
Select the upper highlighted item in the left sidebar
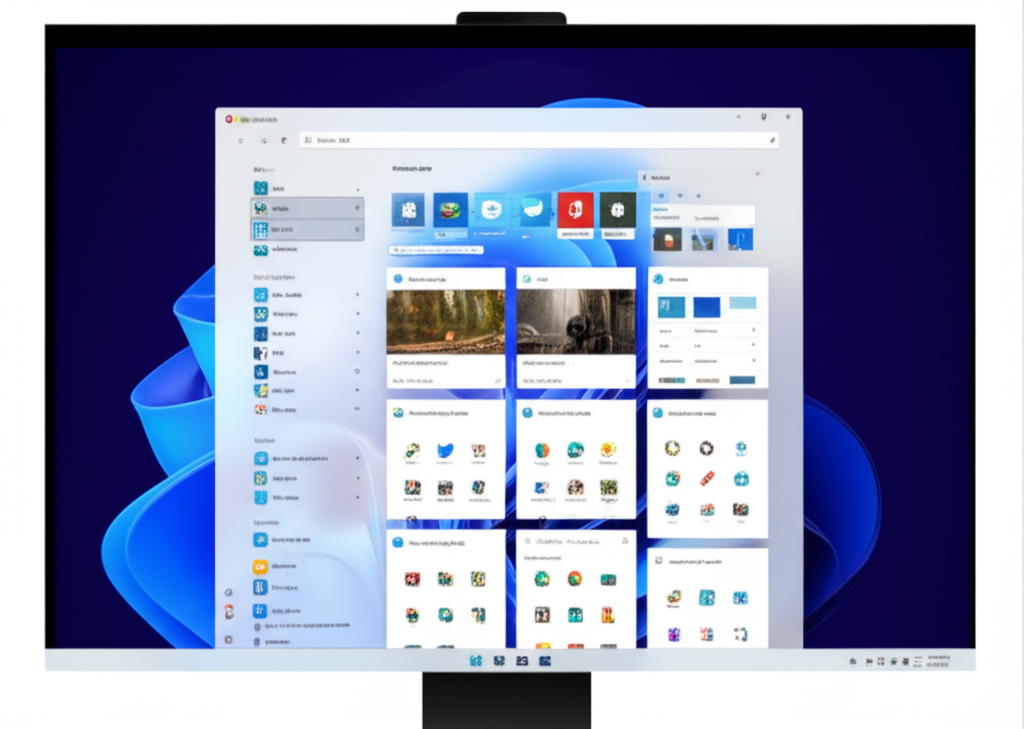point(306,208)
